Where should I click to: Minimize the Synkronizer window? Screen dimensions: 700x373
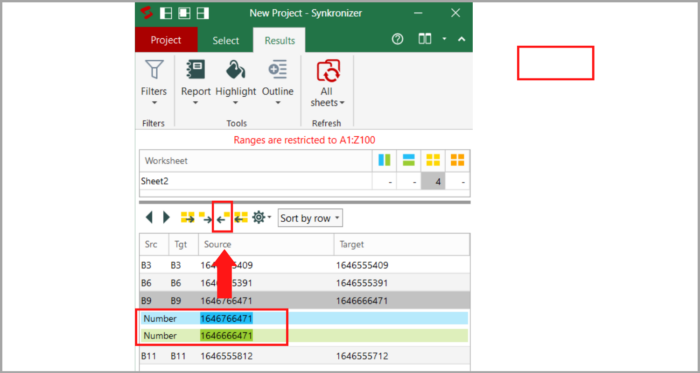click(x=418, y=13)
